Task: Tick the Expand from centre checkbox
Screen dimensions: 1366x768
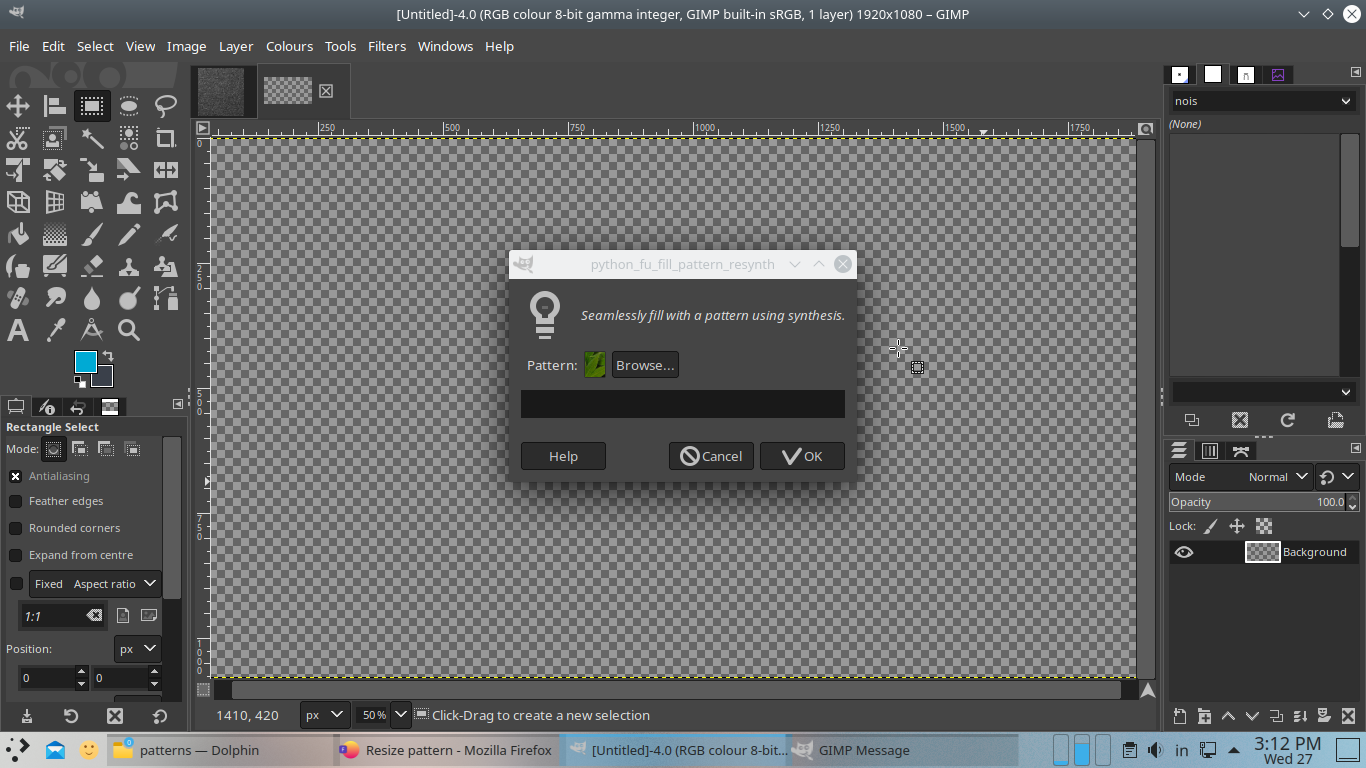Action: tap(16, 555)
